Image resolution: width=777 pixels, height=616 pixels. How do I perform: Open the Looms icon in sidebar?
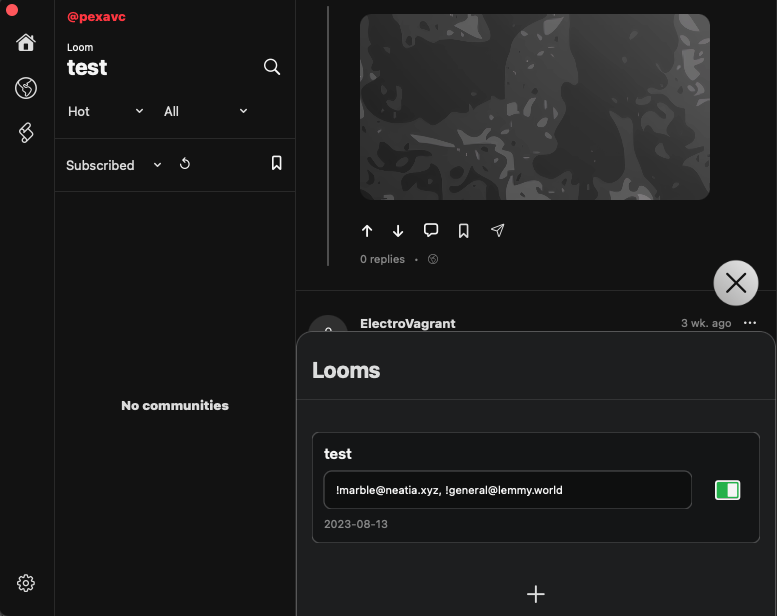tap(26, 133)
